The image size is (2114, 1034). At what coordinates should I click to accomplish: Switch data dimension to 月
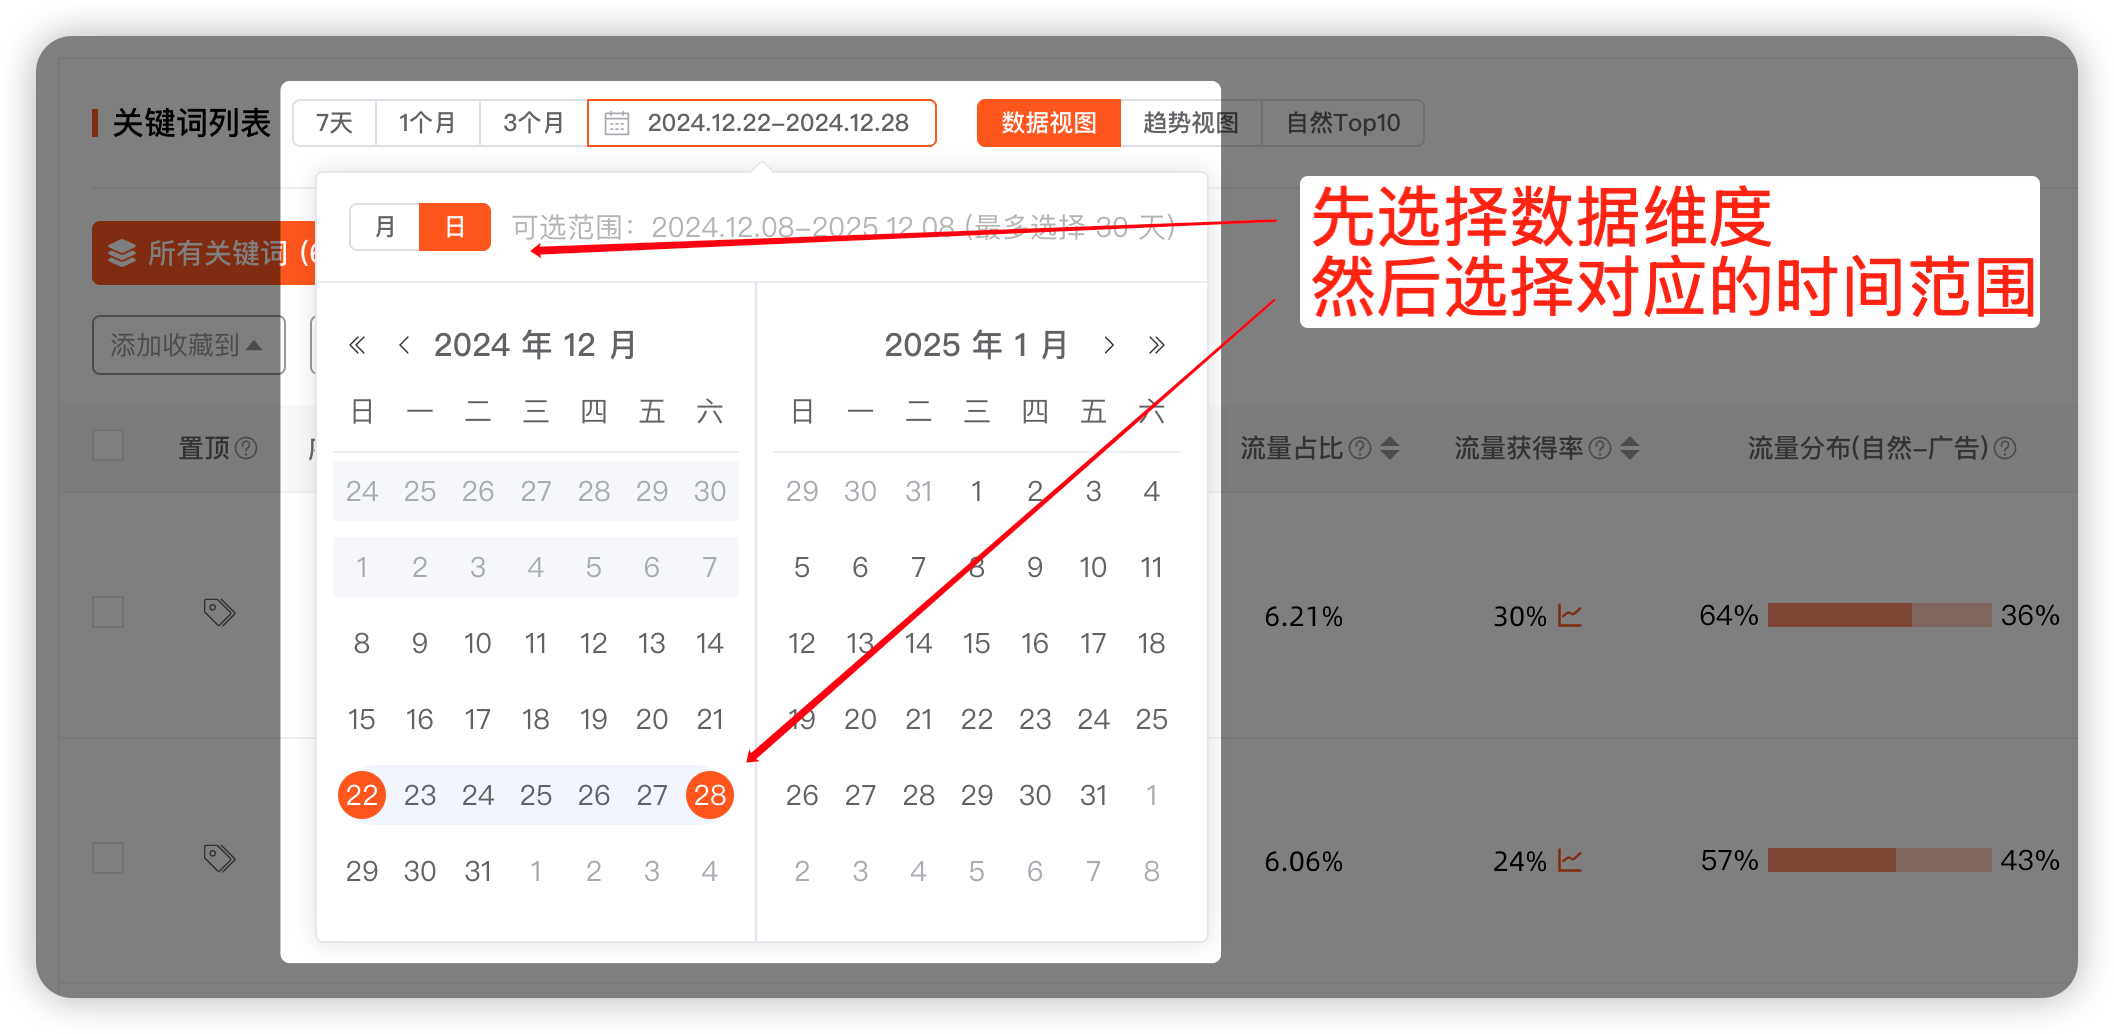click(385, 227)
